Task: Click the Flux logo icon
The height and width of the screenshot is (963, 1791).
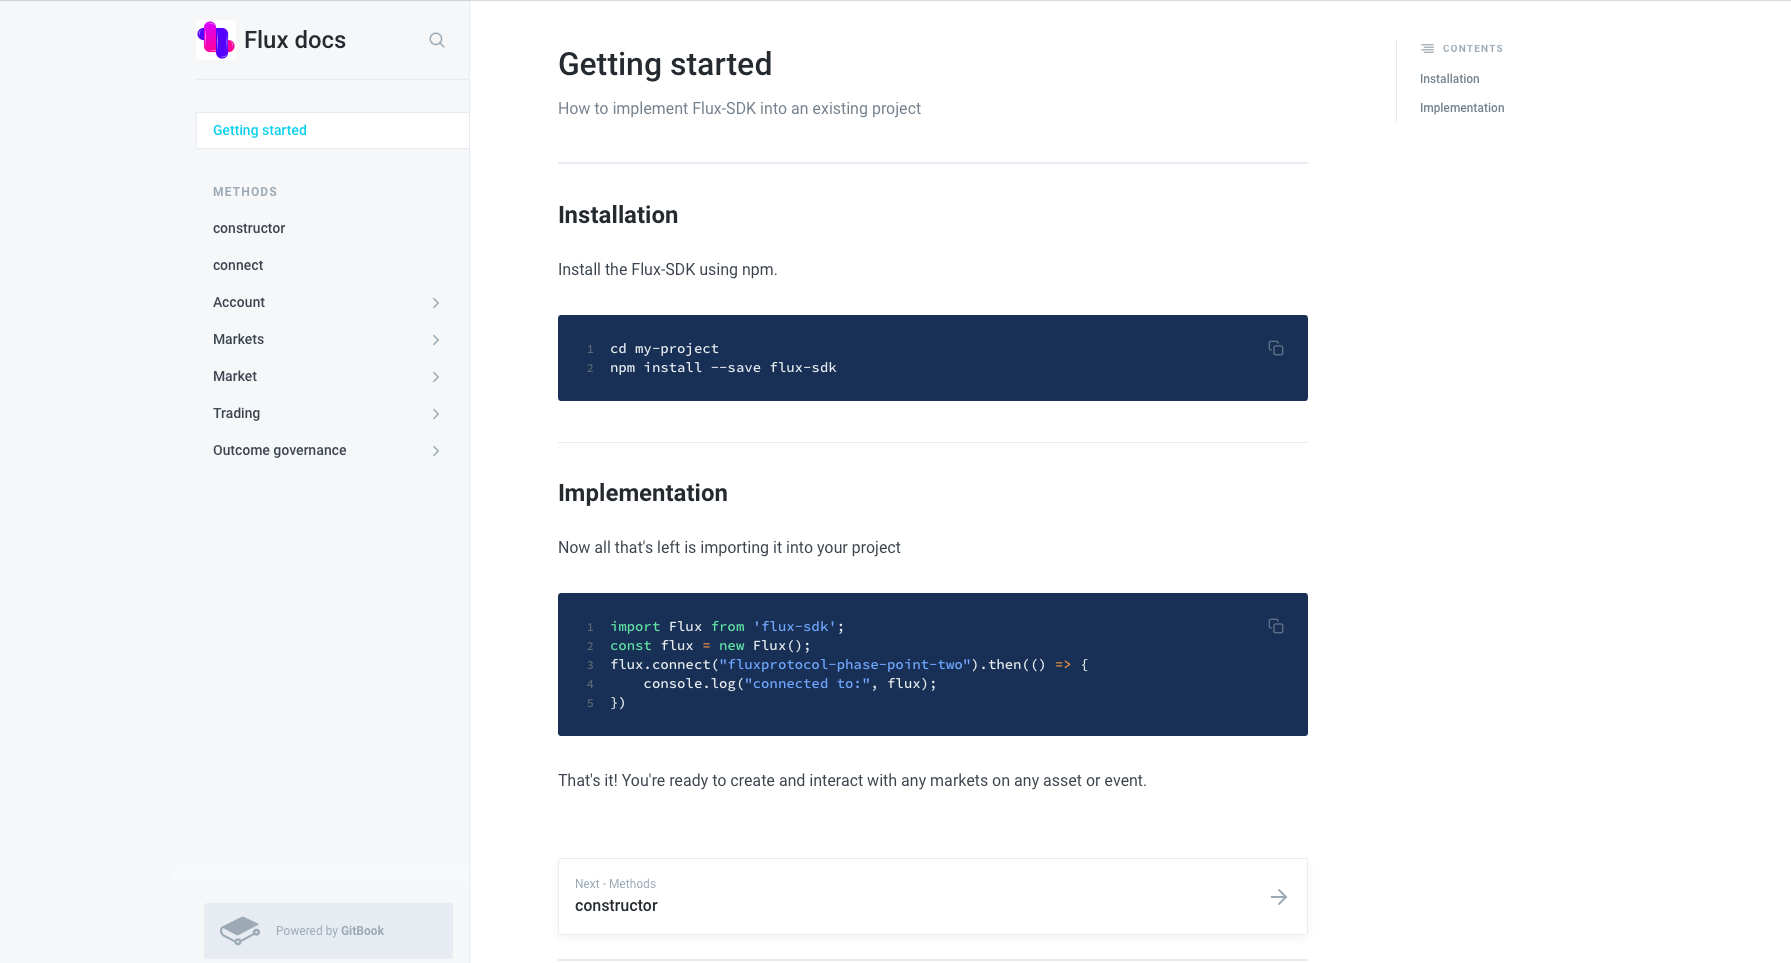Action: (216, 40)
